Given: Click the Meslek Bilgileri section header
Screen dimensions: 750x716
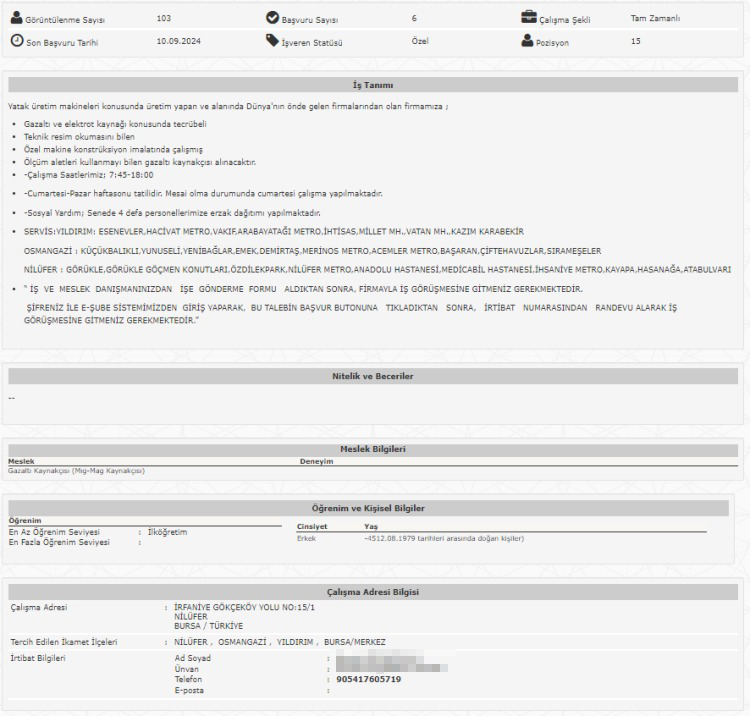Looking at the screenshot, I should point(373,449).
